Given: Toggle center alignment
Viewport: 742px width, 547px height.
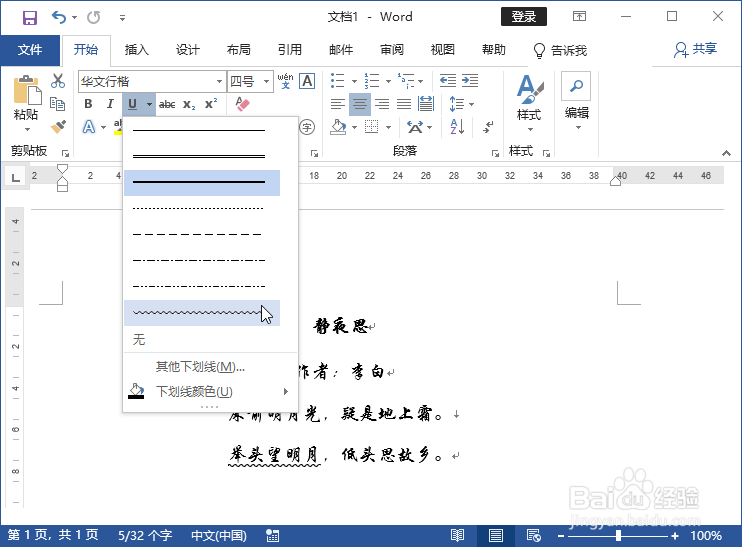Looking at the screenshot, I should (360, 104).
